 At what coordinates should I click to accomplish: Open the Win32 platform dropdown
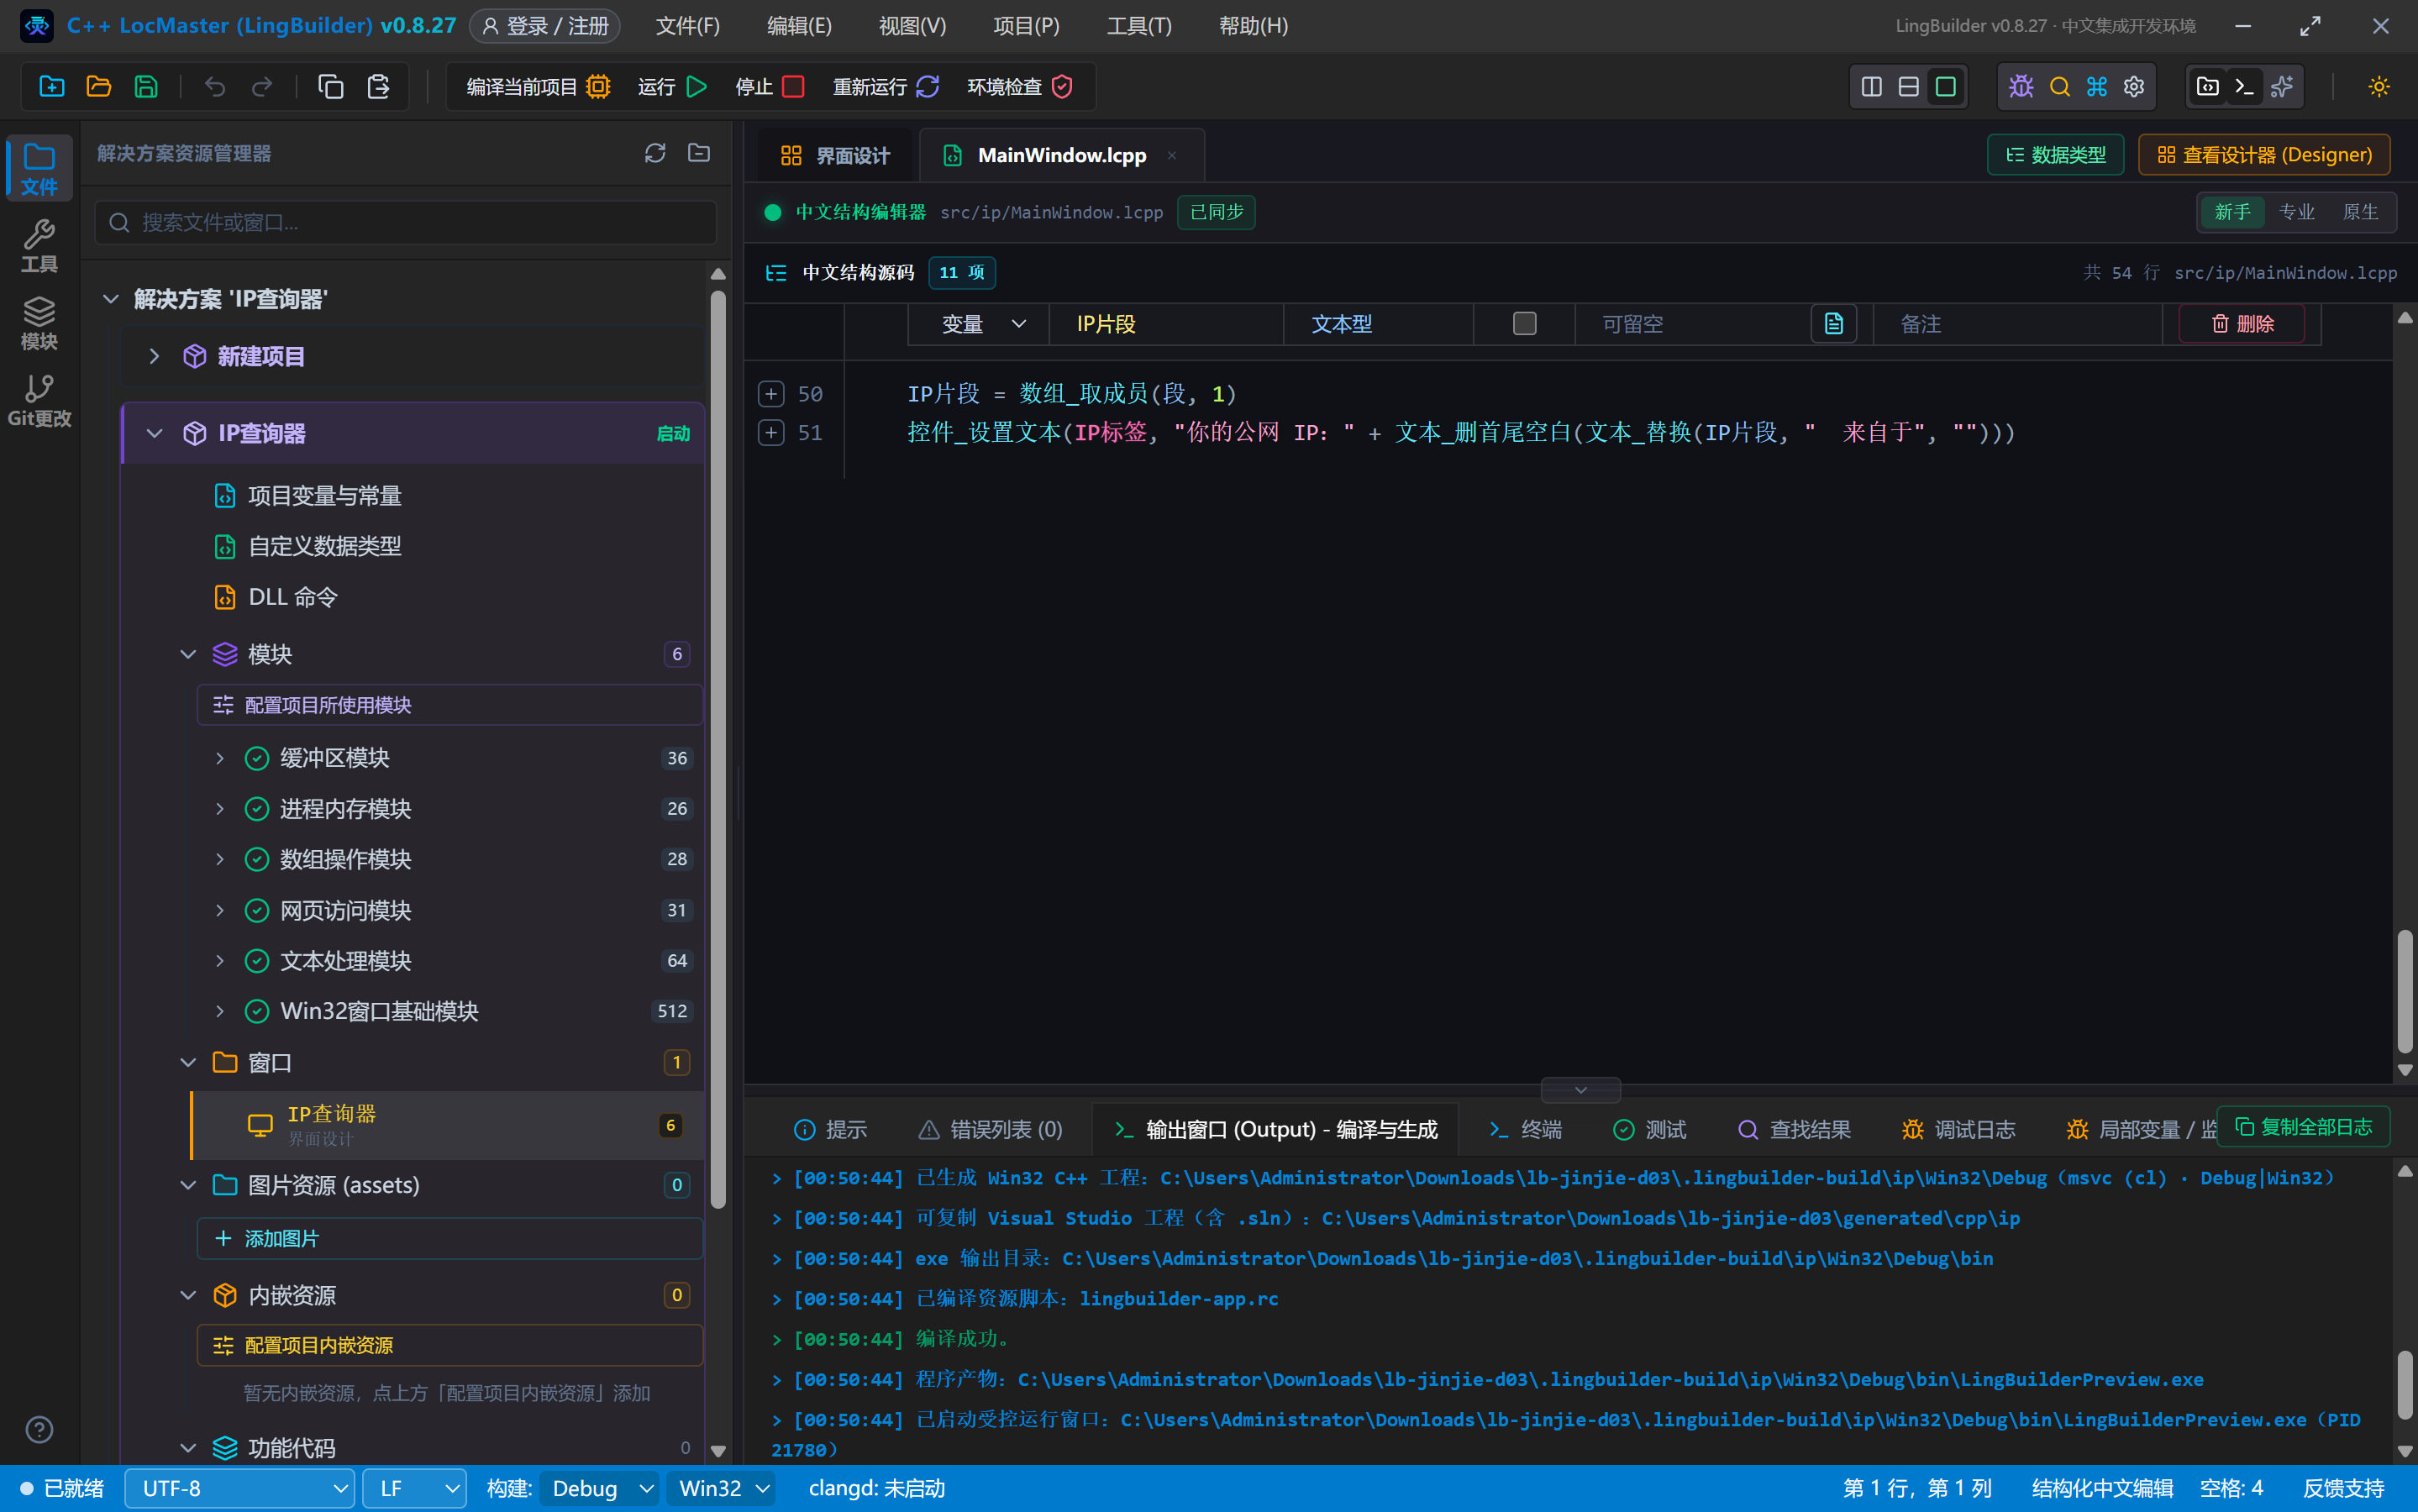pos(722,1489)
